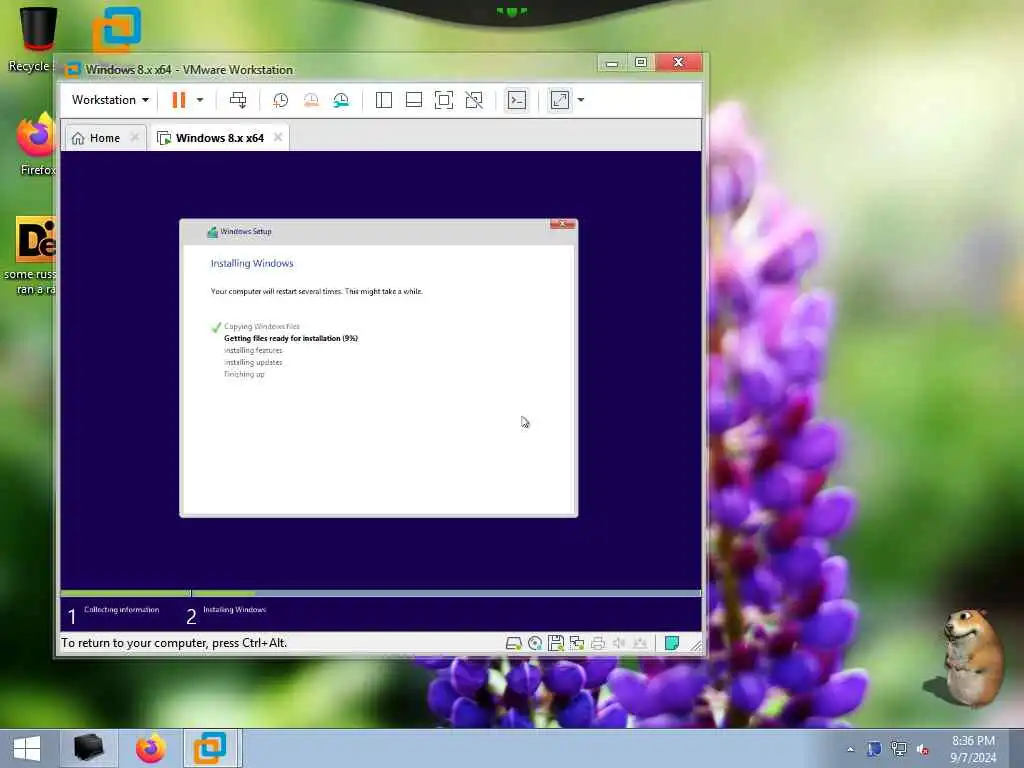Screen dimensions: 1024x768
Task: Click the 'Installing Windows' heading
Action: [x=252, y=263]
